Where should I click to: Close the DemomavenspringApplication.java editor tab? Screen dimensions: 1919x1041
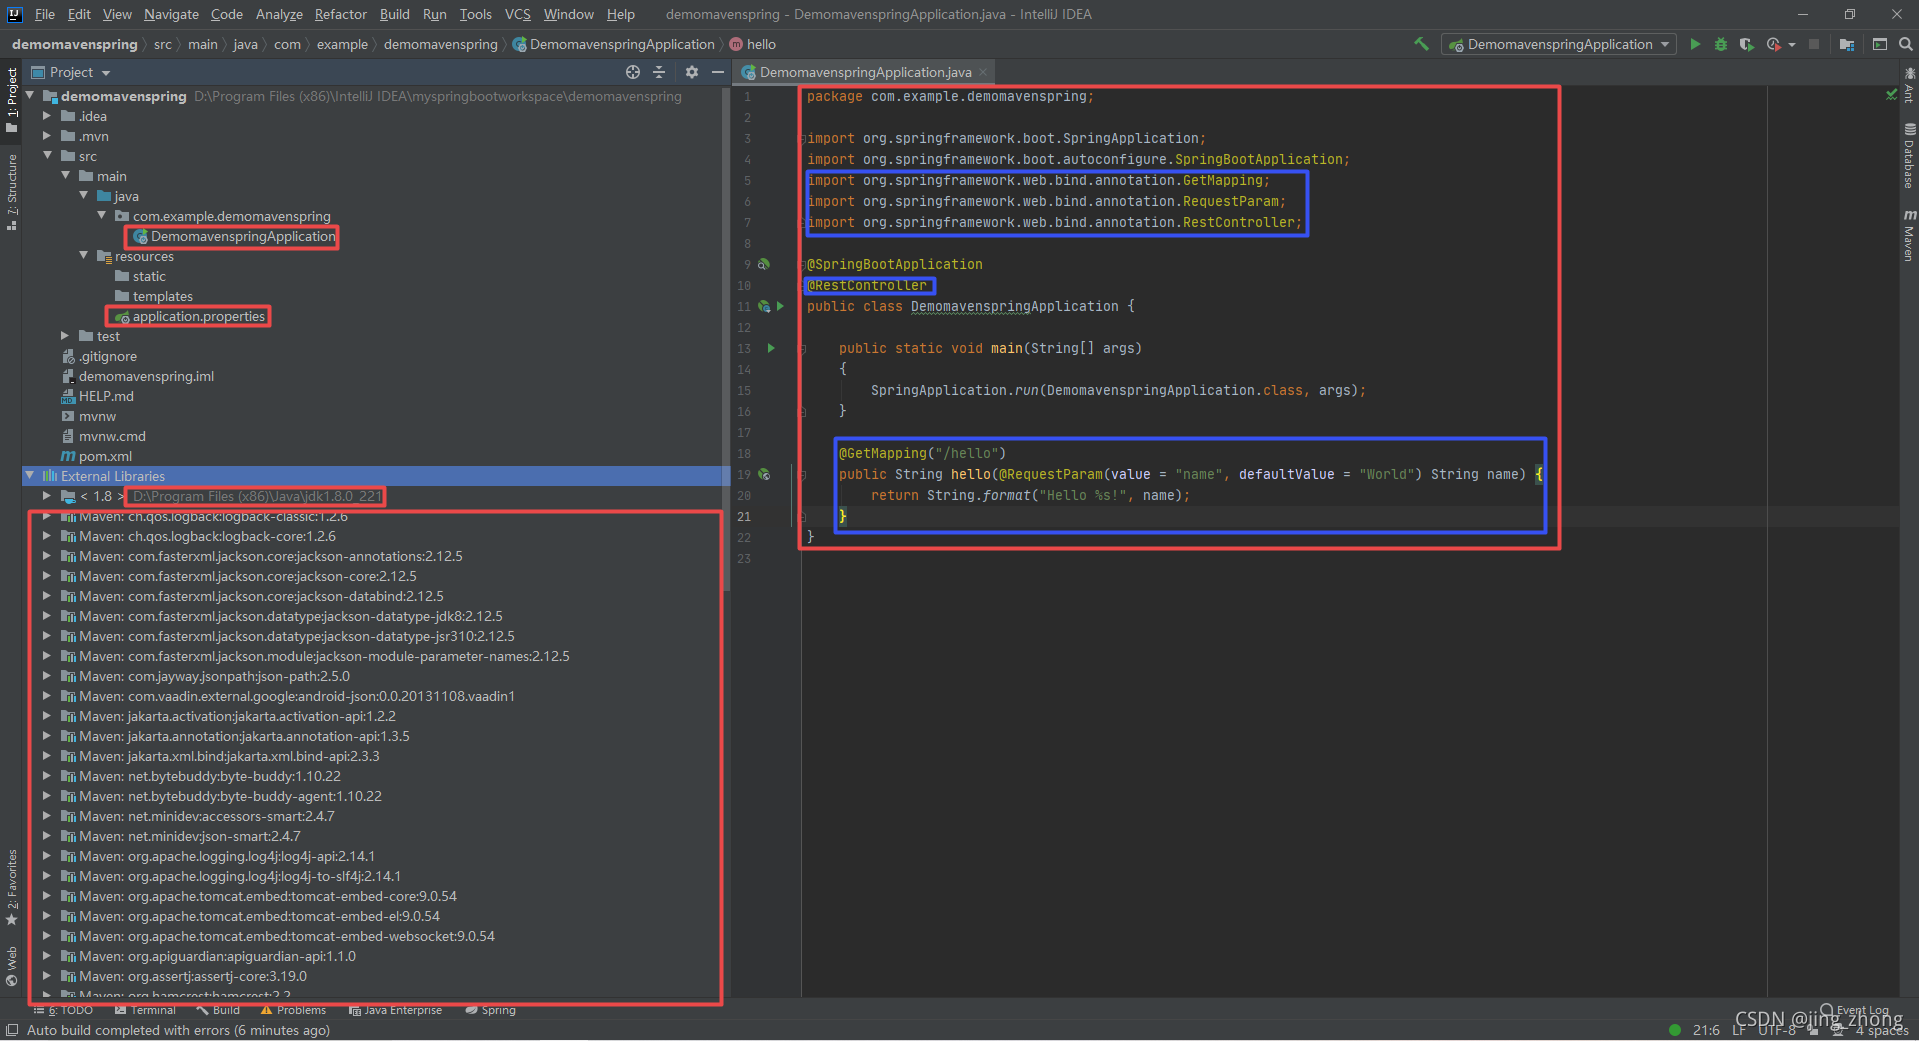click(983, 72)
